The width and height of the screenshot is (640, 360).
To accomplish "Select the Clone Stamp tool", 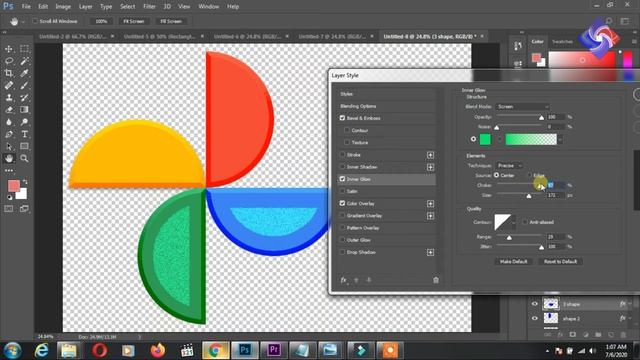I will tap(9, 98).
